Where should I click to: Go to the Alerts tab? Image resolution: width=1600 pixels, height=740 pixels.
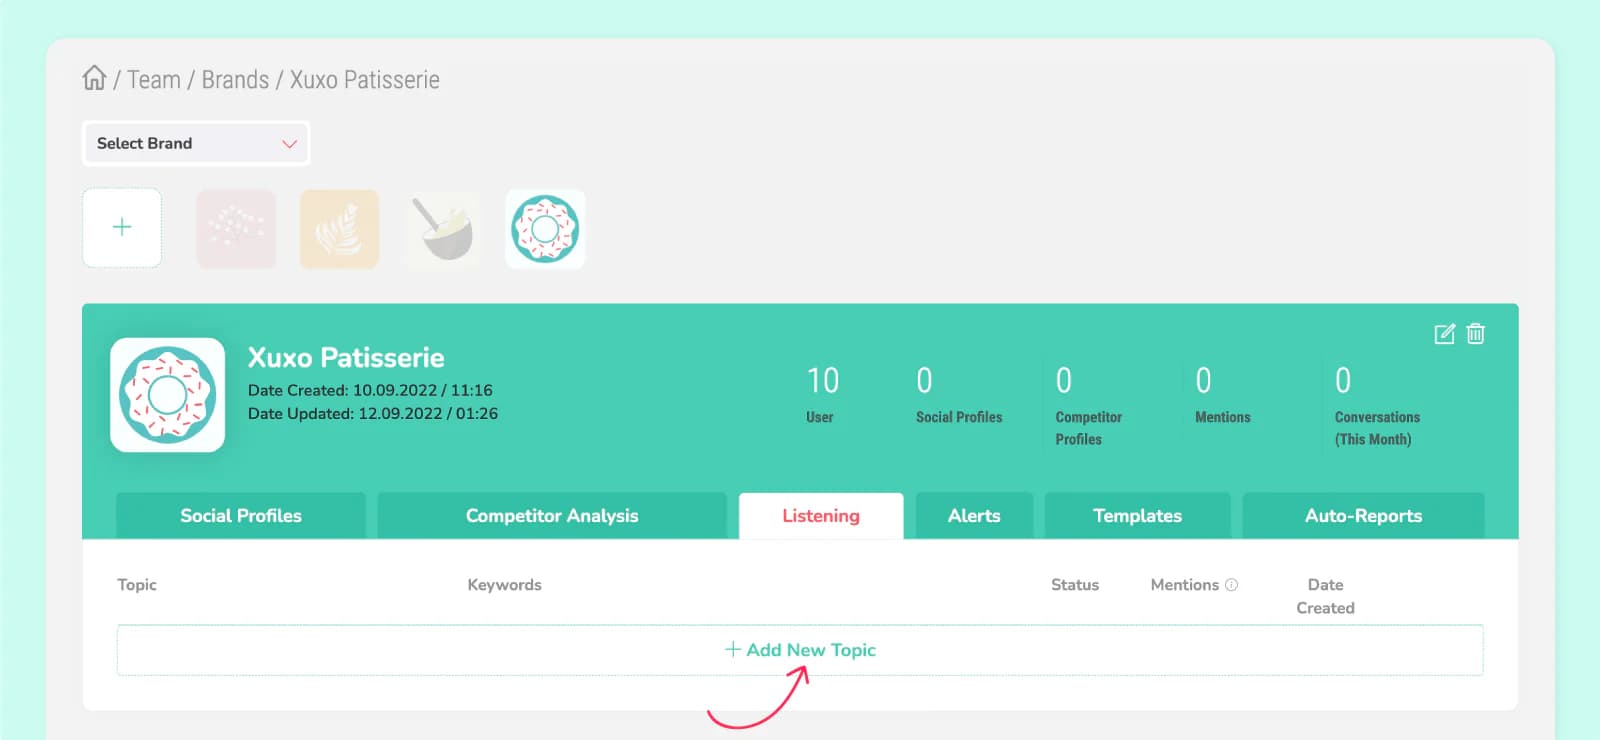coord(974,516)
